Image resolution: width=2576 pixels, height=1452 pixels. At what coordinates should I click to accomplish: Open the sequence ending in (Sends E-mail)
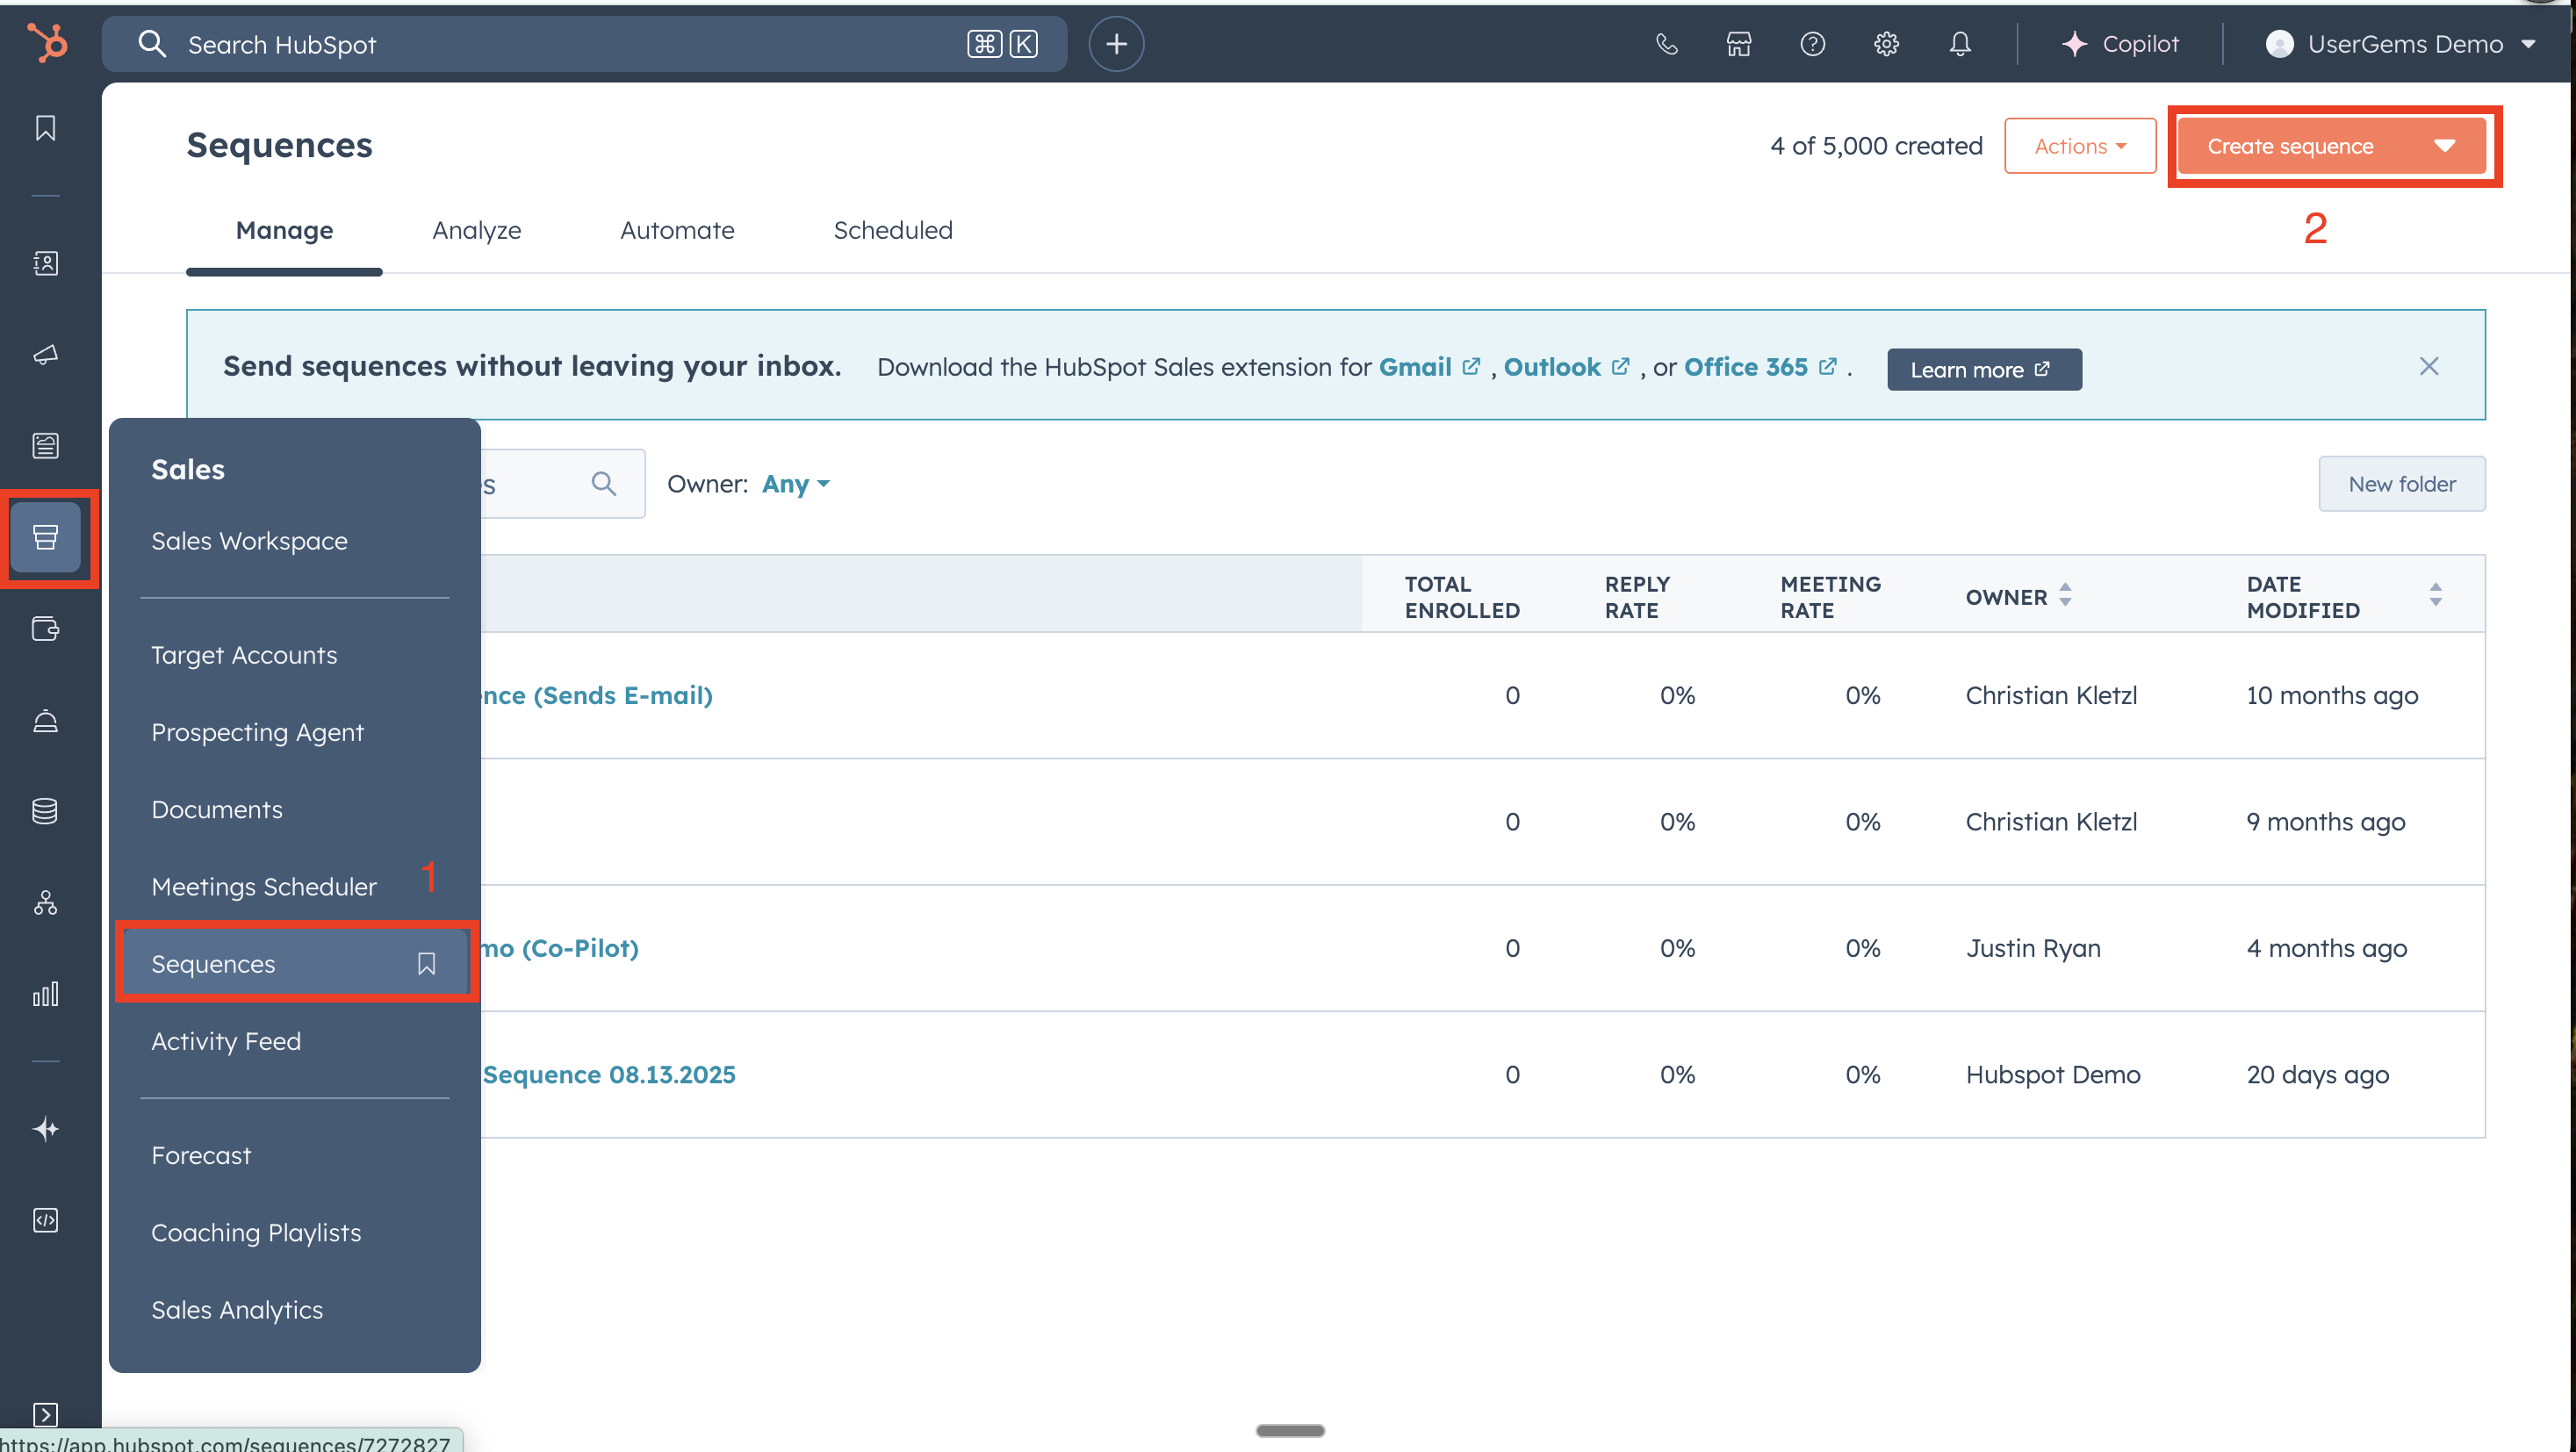pos(597,695)
